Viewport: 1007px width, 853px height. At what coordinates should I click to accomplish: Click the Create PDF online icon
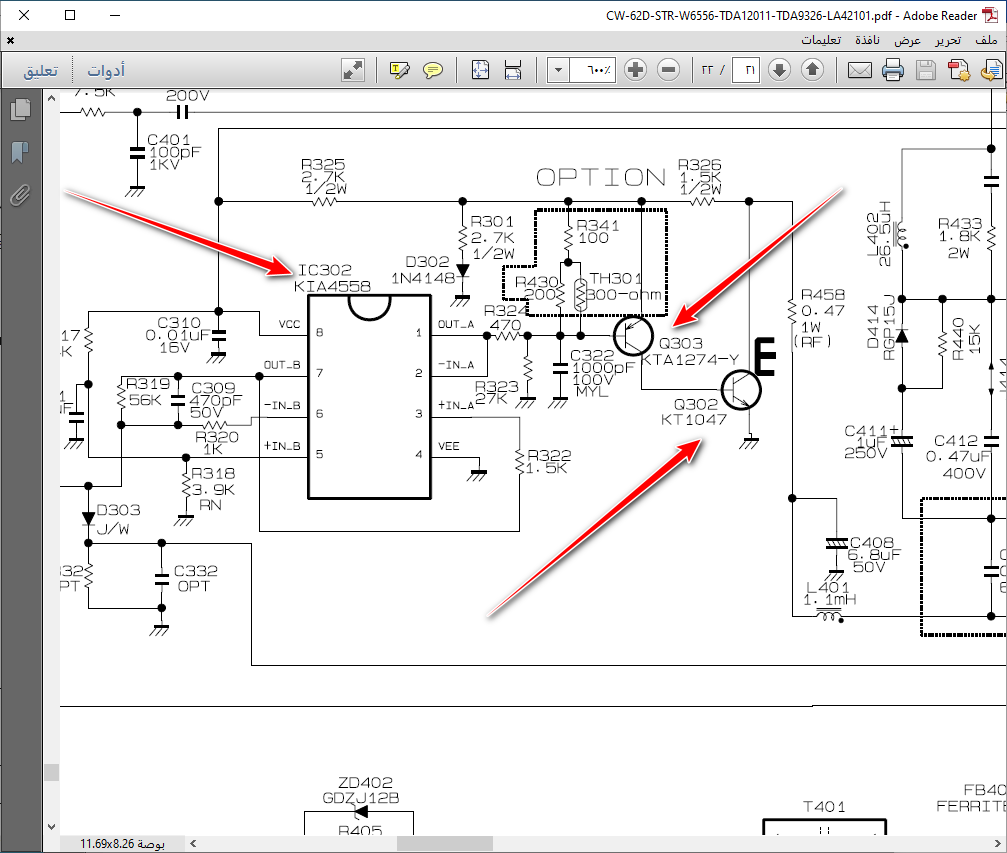point(959,70)
